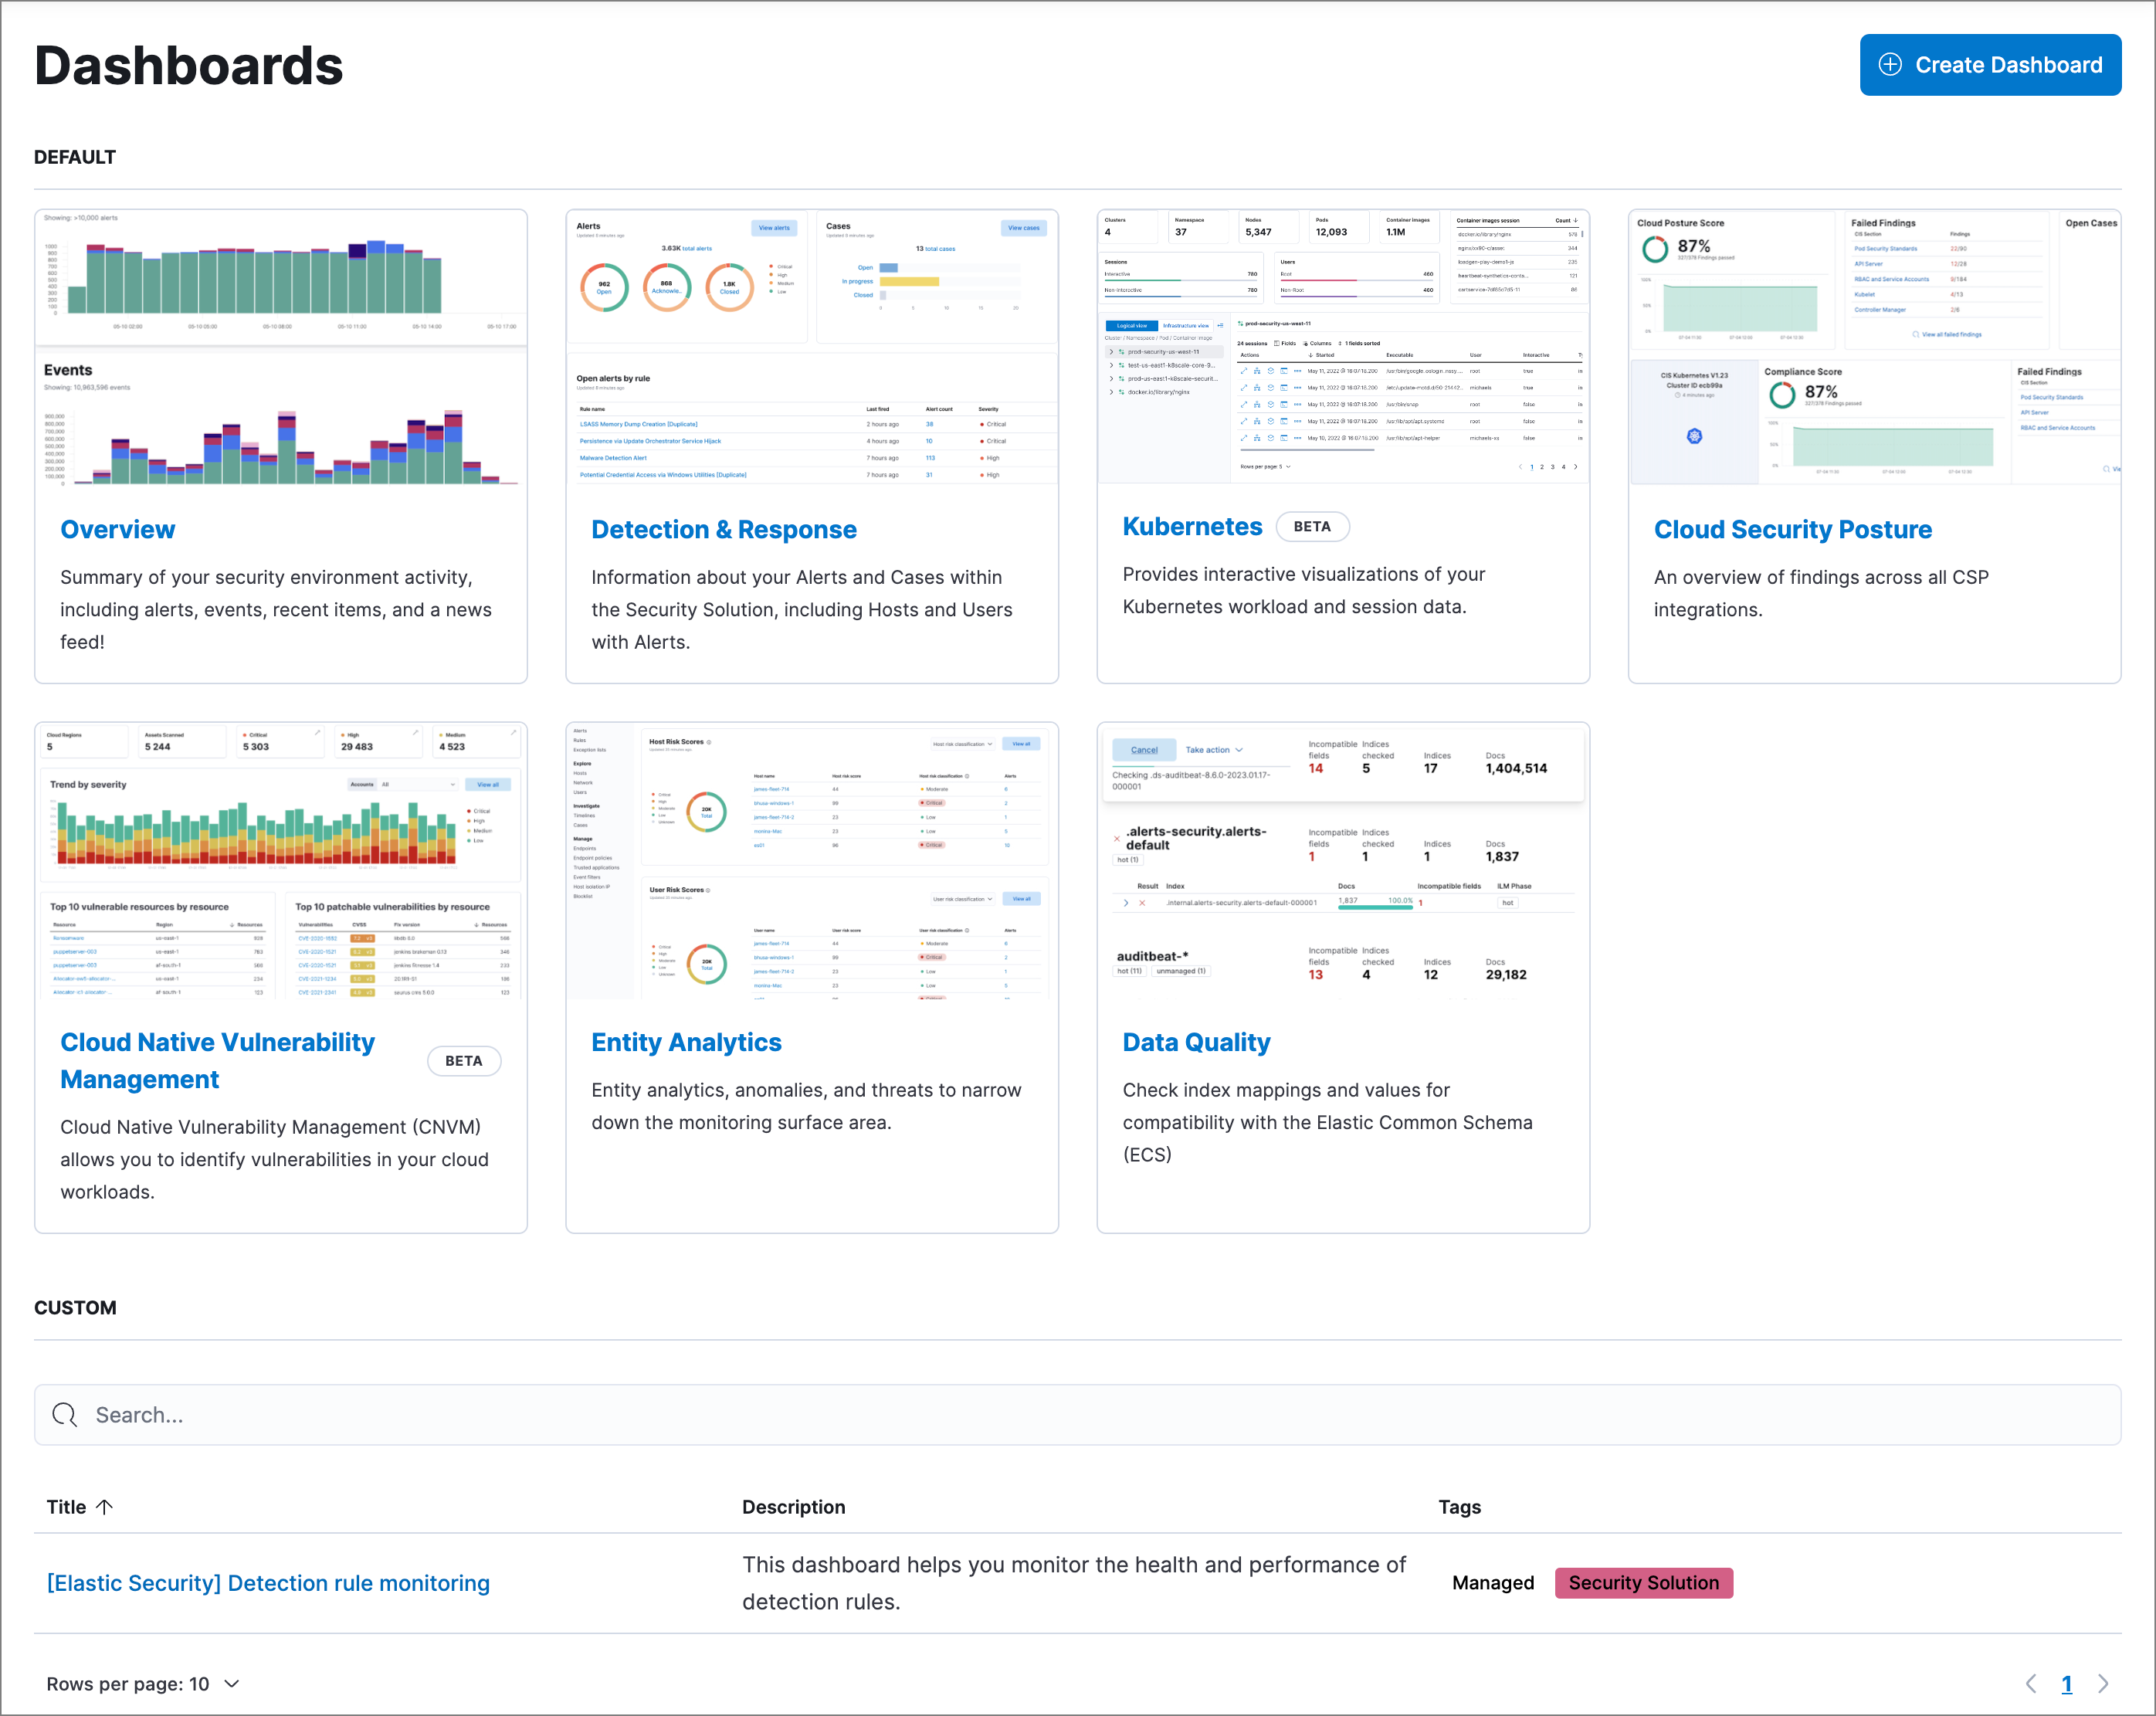The image size is (2156, 1716).
Task: Click the info icon next to Host Risk Scores
Action: tap(710, 742)
